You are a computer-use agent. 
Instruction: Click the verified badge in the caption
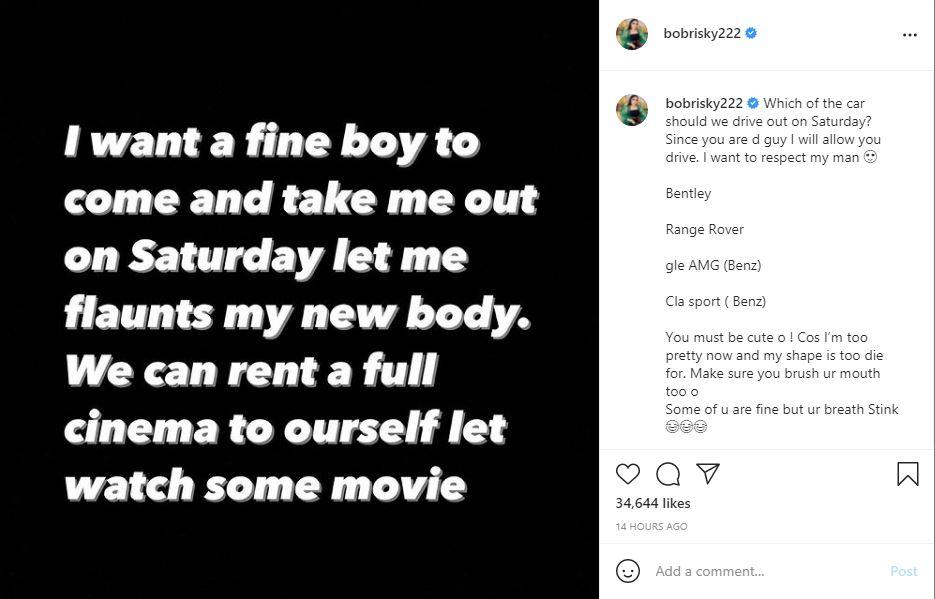[753, 103]
